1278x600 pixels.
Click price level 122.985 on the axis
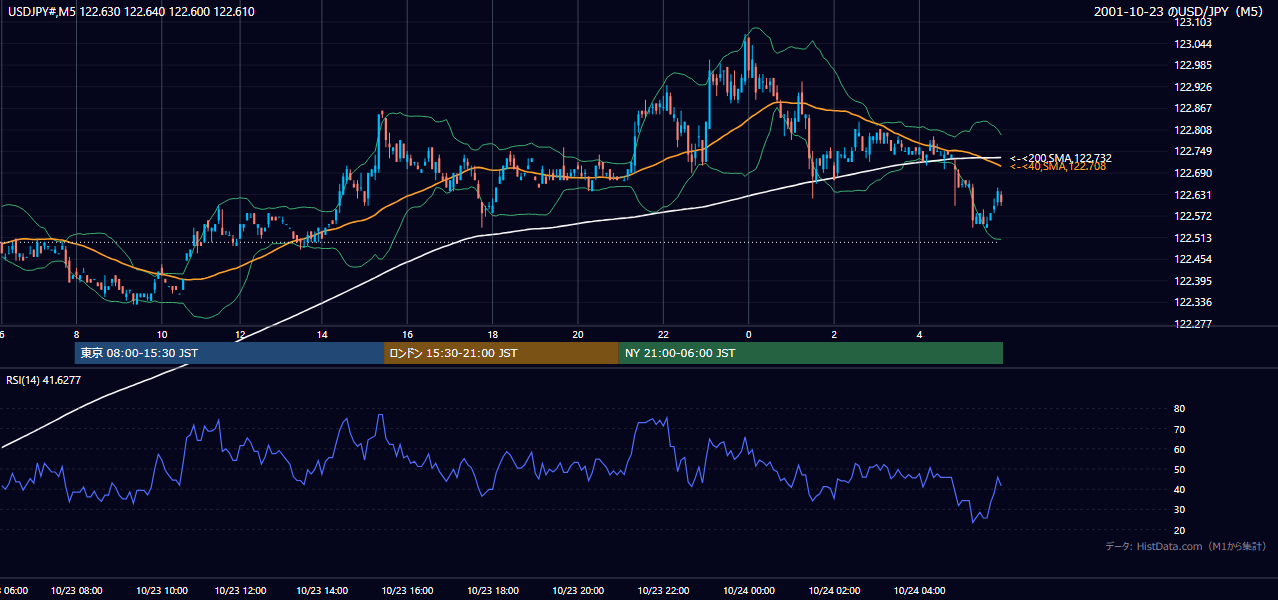point(1192,65)
